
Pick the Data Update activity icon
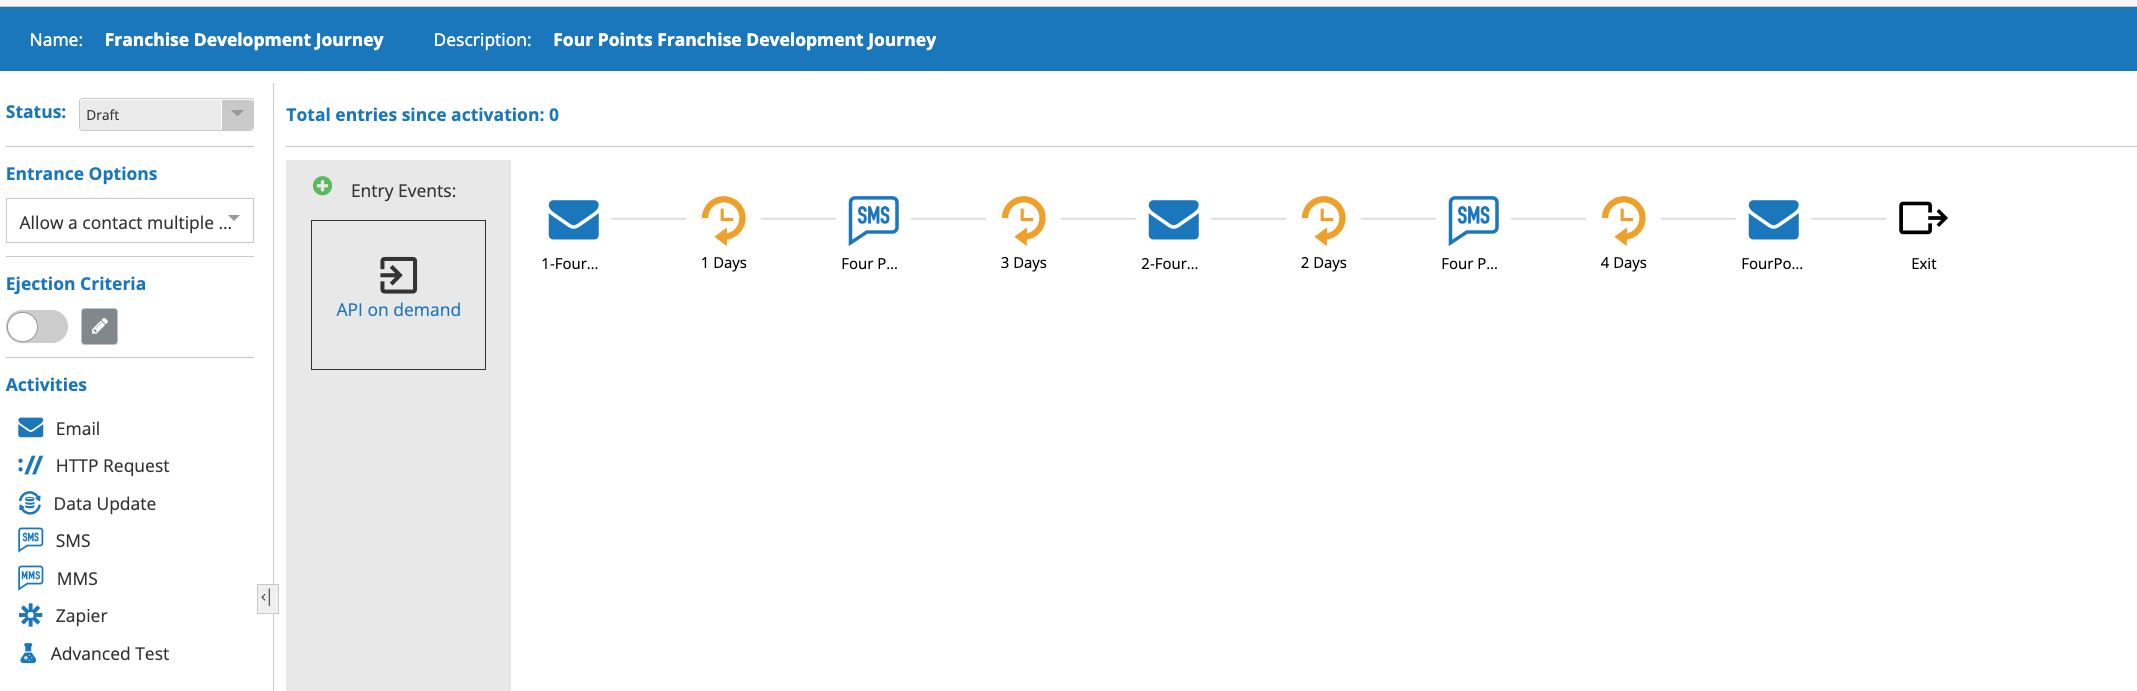(30, 503)
